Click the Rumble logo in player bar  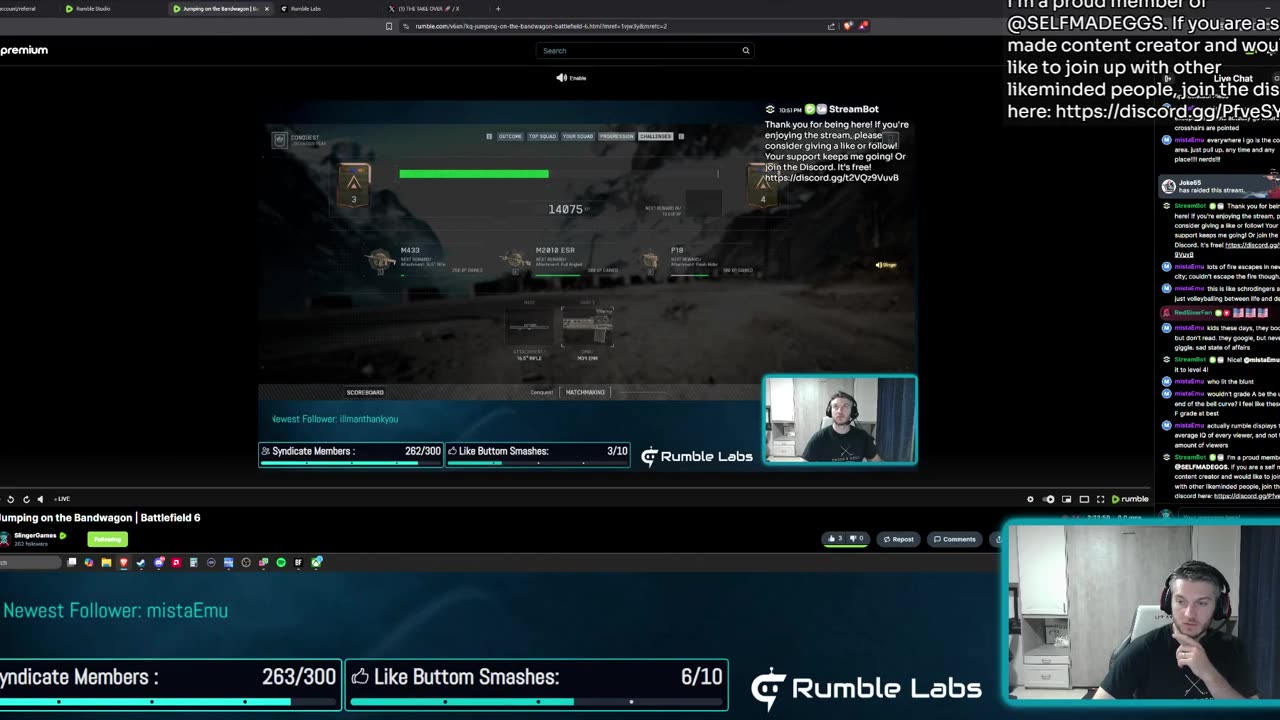click(1130, 499)
